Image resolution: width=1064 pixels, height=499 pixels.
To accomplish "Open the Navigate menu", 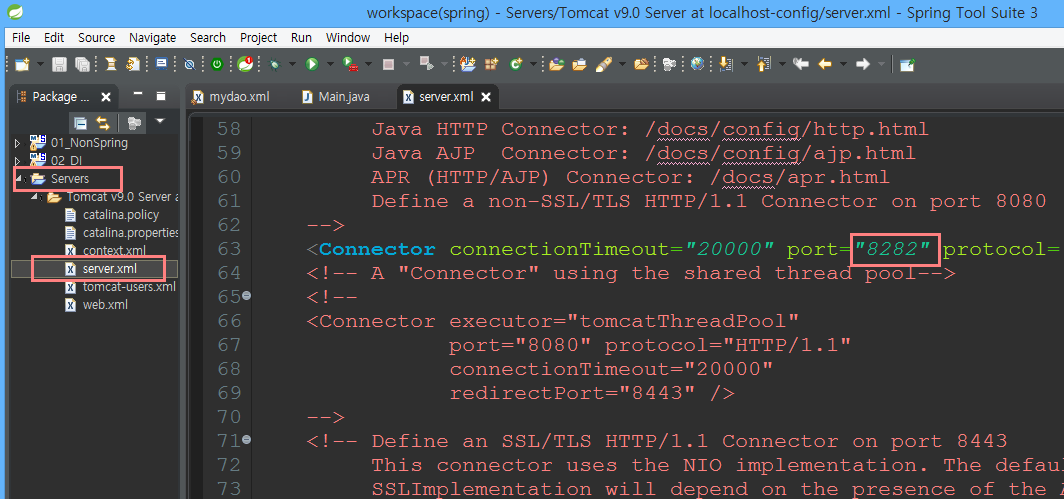I will tap(153, 37).
